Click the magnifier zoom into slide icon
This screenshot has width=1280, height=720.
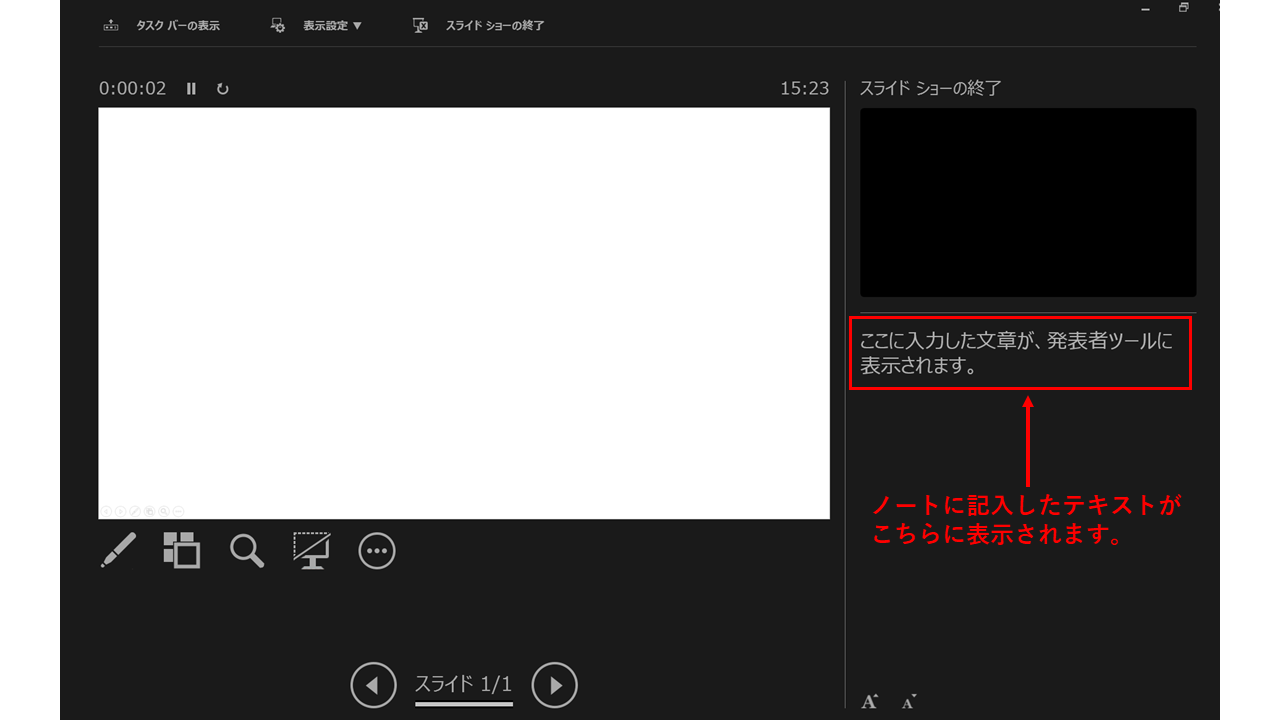click(247, 551)
